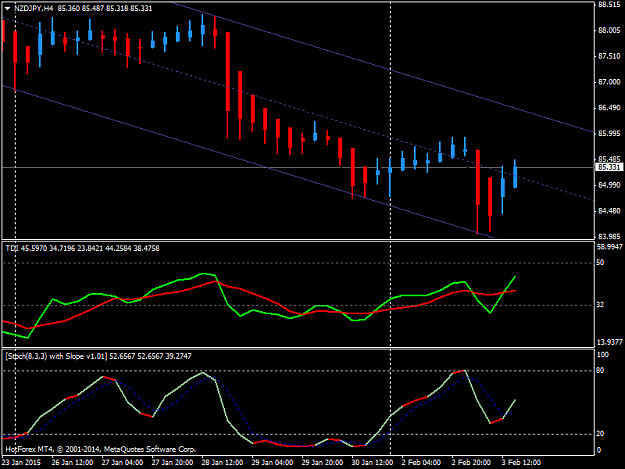625x469 pixels.
Task: Open the chart menu triangle beside NZDJPY
Action: tap(7, 8)
